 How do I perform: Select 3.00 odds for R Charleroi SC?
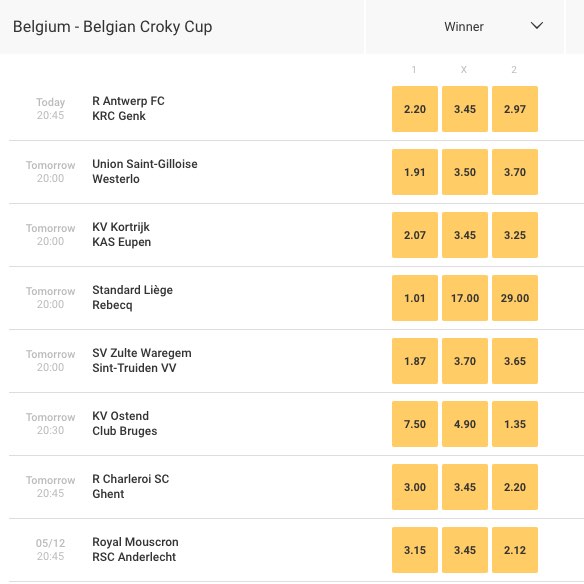(x=415, y=487)
